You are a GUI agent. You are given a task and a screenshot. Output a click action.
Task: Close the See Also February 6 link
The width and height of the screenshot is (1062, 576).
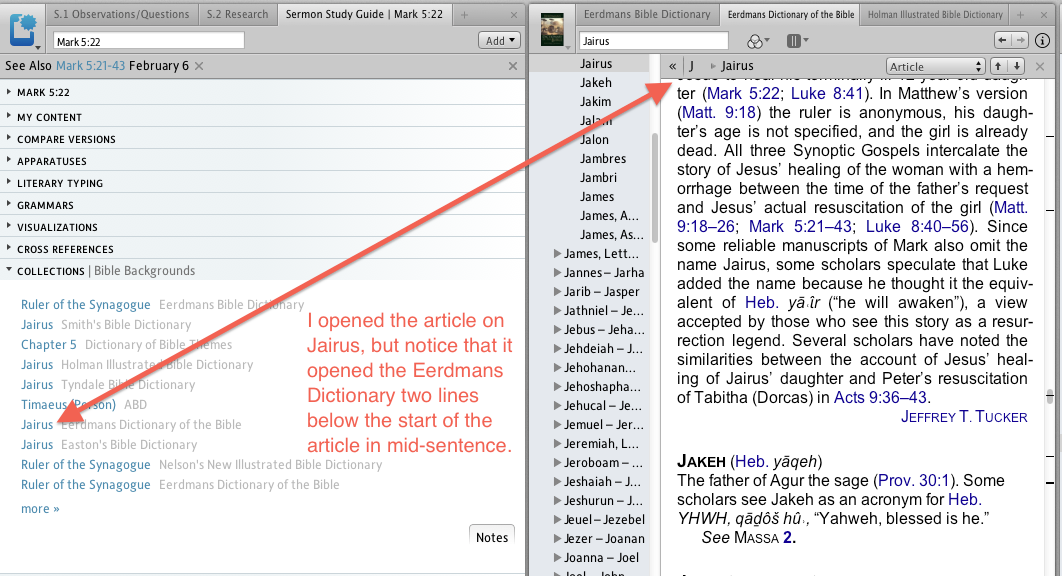tap(199, 66)
